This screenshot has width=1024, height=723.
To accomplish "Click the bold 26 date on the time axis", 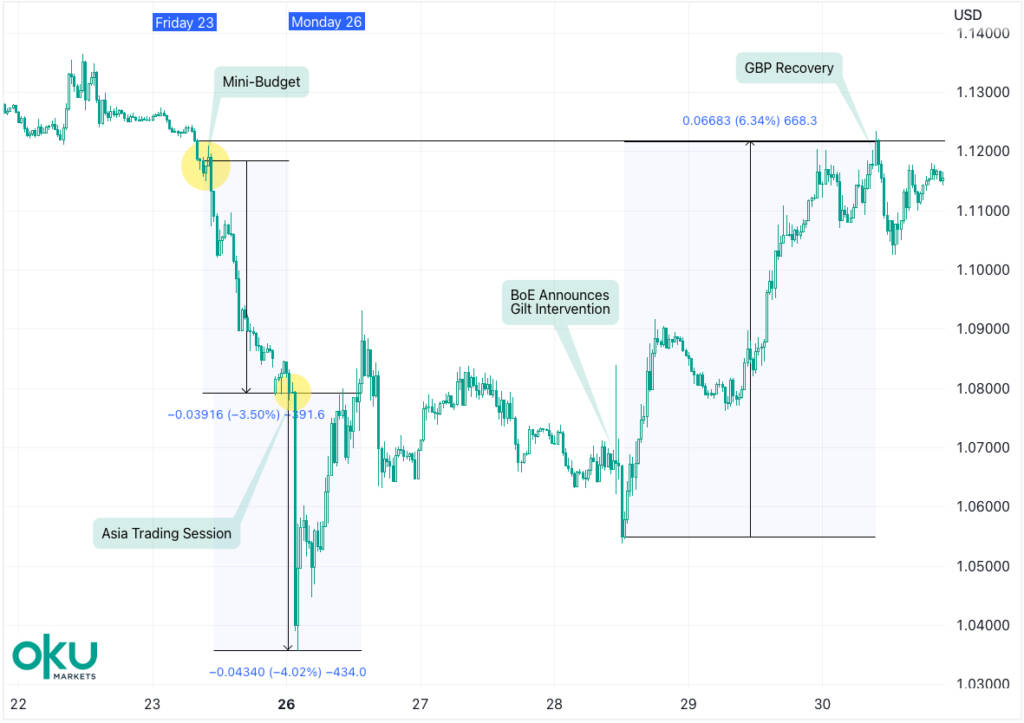I will point(286,703).
